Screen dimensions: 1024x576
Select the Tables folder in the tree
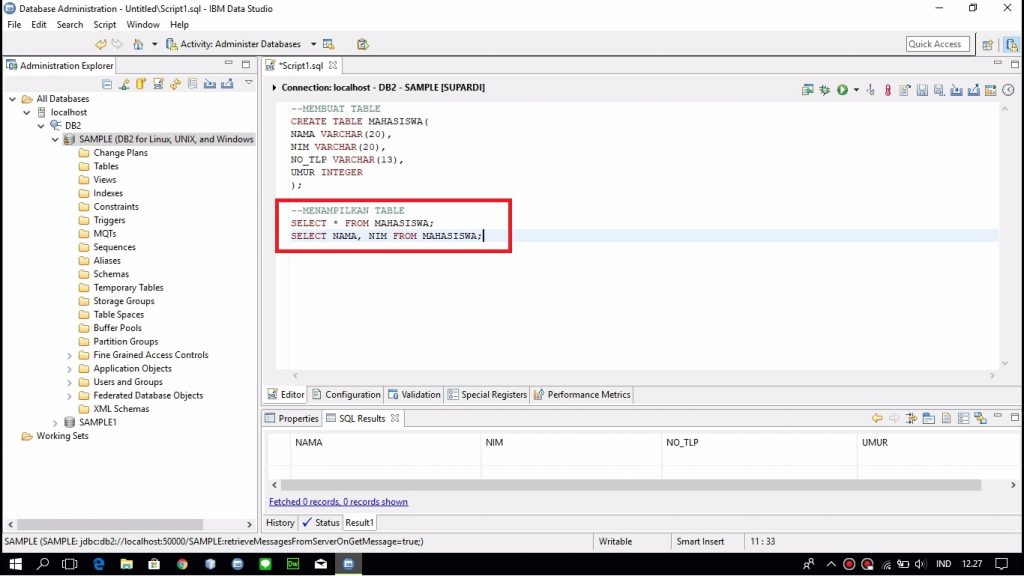[x=106, y=166]
